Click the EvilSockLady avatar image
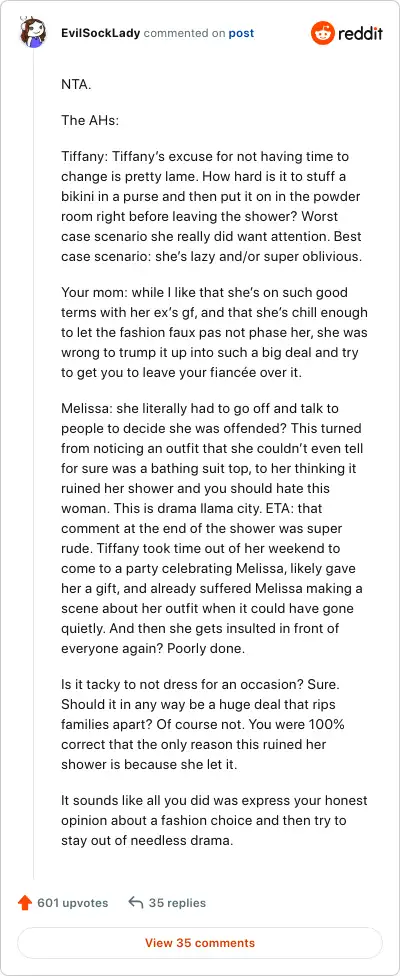The width and height of the screenshot is (400, 976). (x=32, y=32)
